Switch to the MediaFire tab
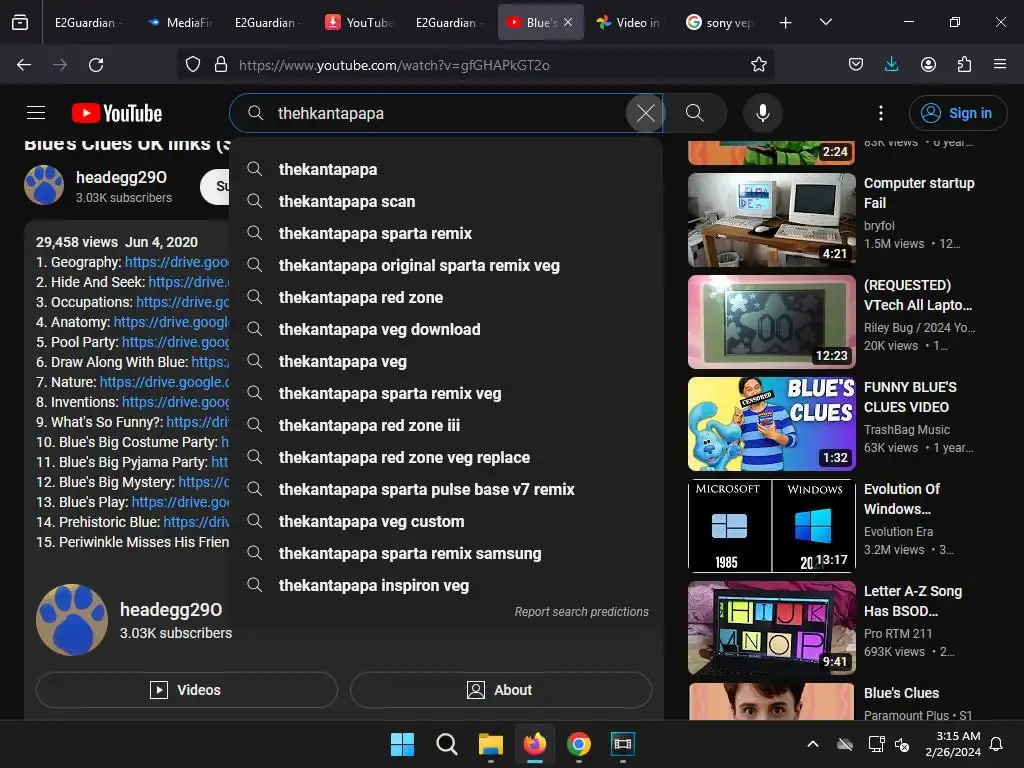The height and width of the screenshot is (768, 1024). 180,22
